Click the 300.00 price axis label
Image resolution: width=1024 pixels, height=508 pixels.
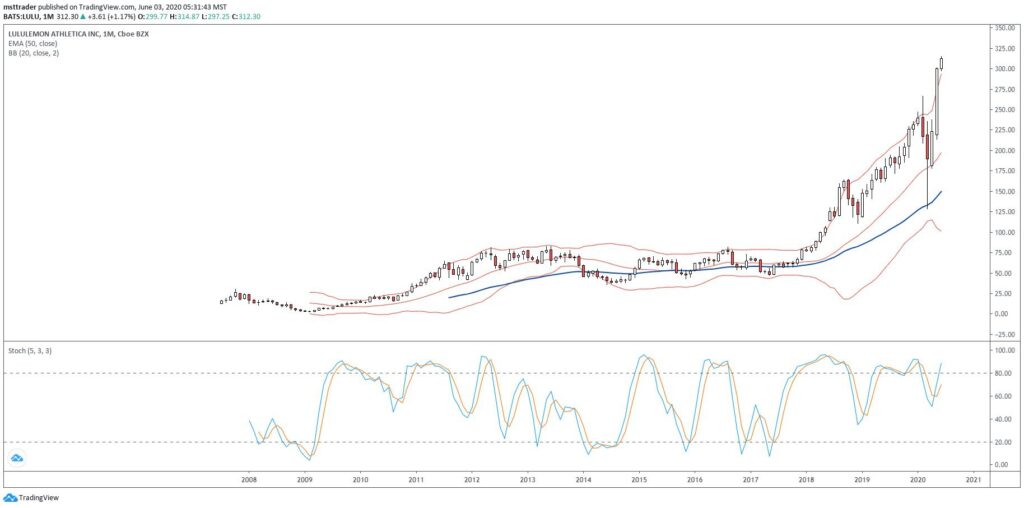click(1004, 69)
